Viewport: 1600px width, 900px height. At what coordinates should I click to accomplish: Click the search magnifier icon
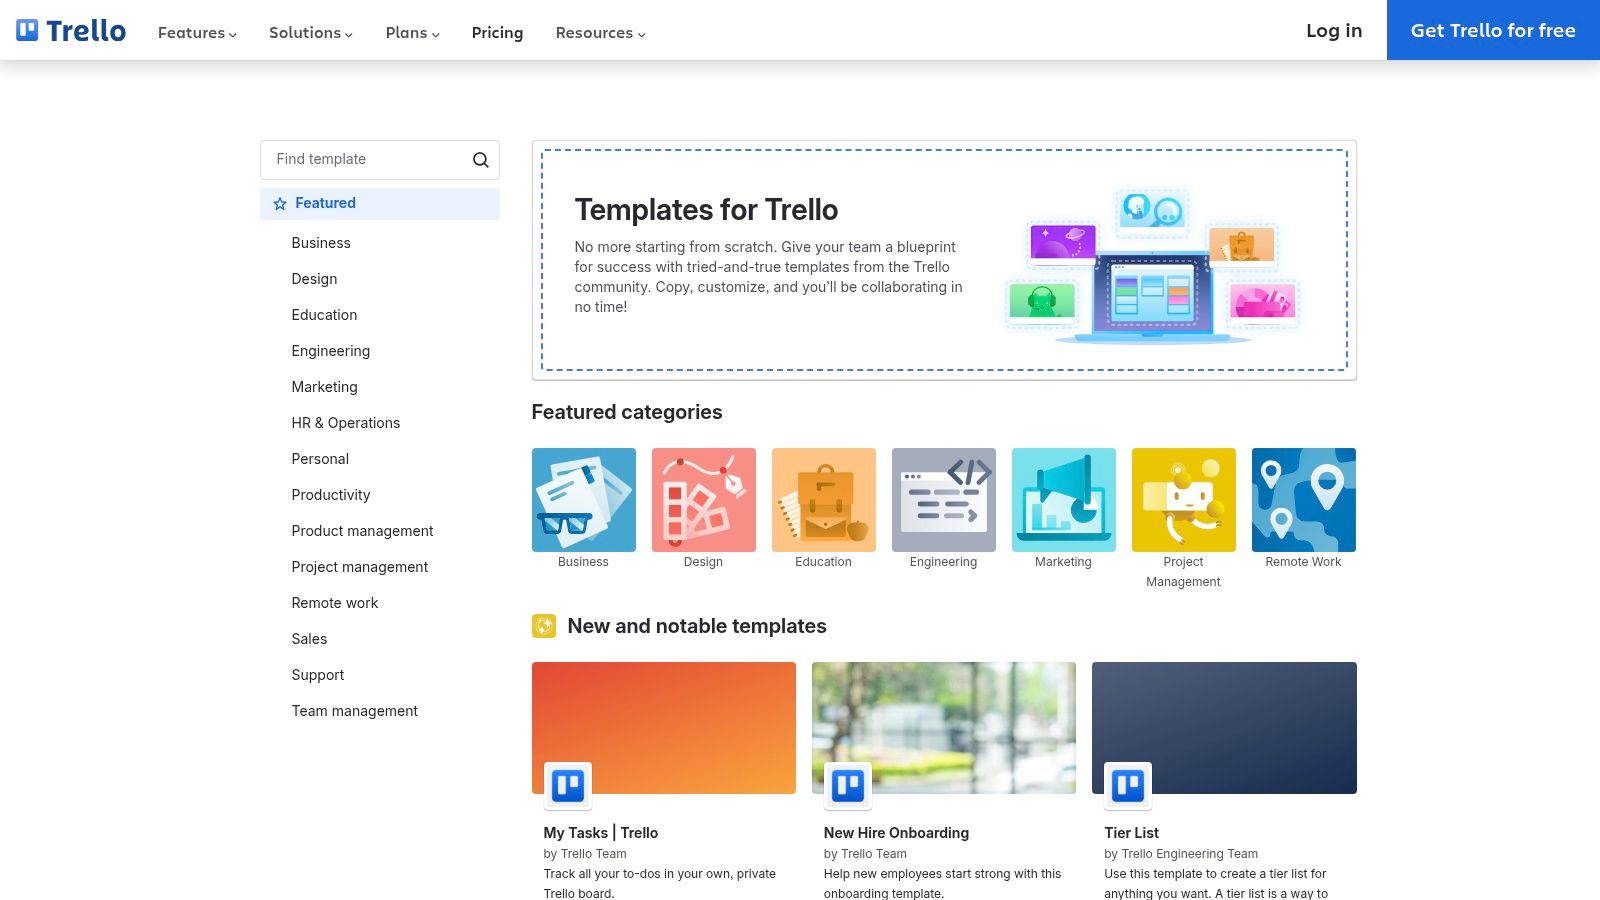[x=480, y=160]
